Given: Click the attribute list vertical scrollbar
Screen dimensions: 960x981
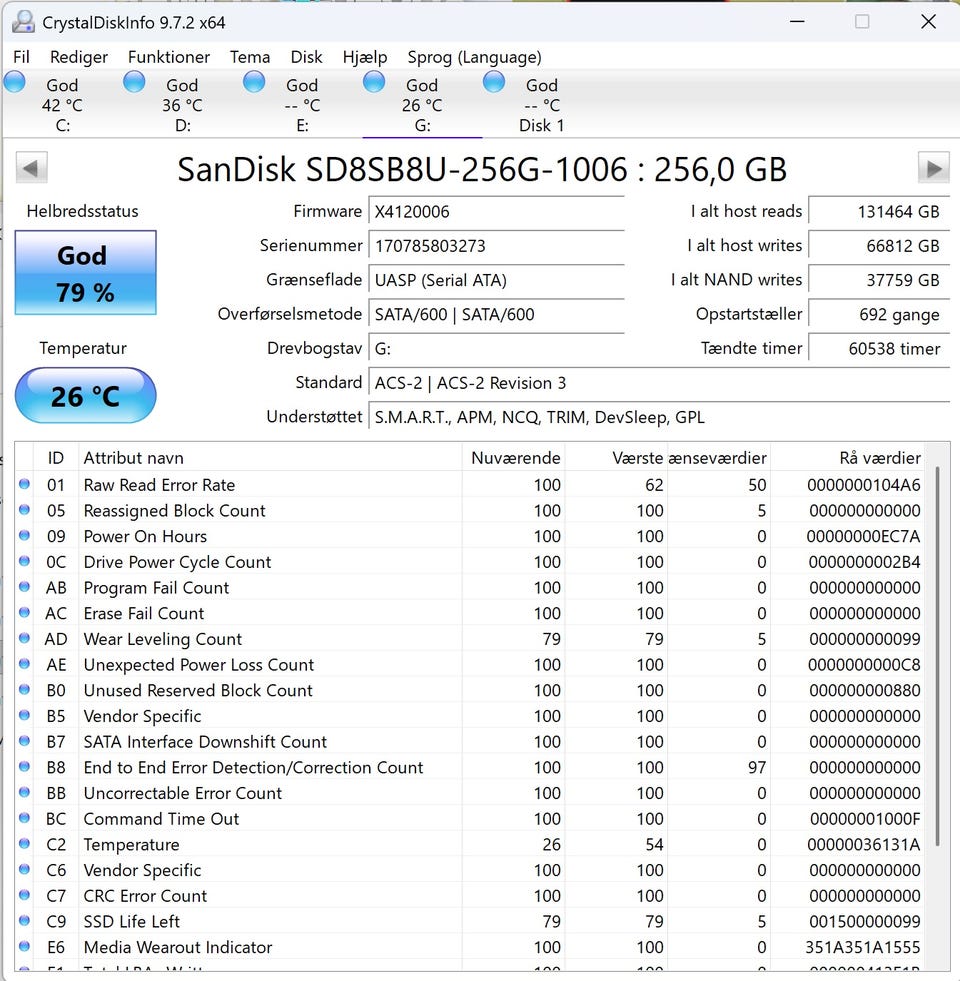Looking at the screenshot, I should pyautogui.click(x=937, y=657).
